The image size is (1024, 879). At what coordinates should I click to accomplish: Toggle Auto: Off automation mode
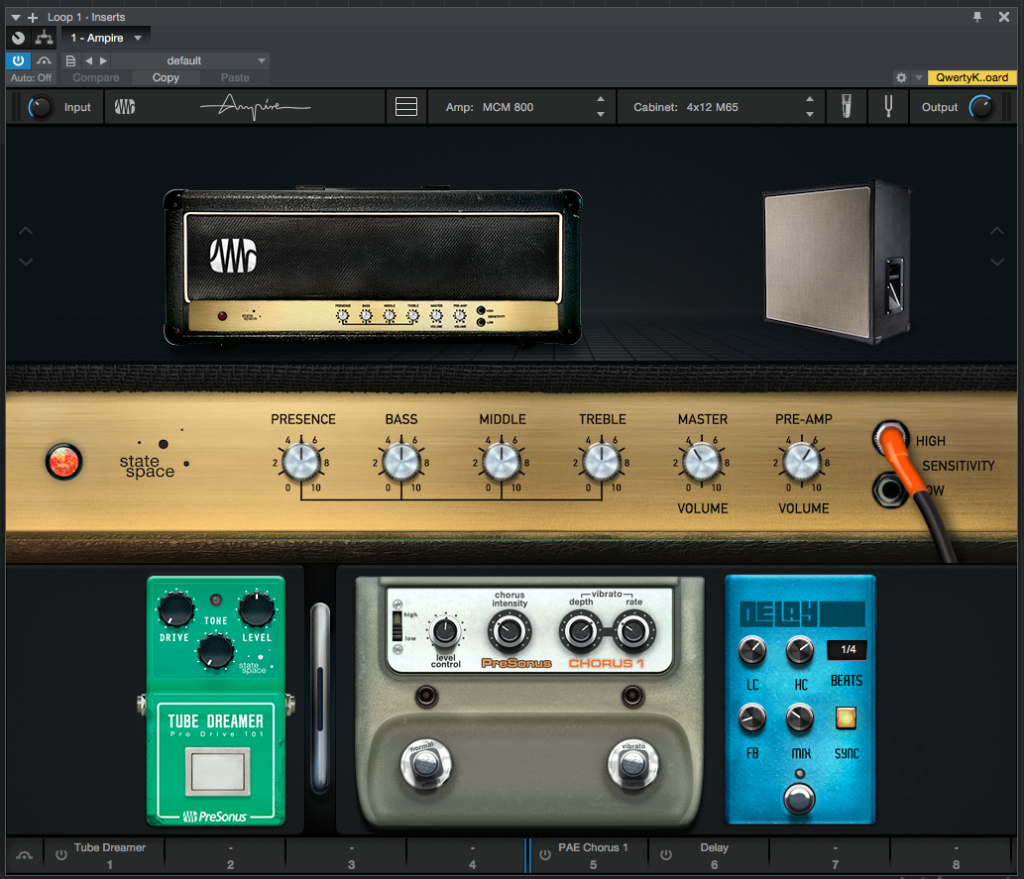[31, 78]
